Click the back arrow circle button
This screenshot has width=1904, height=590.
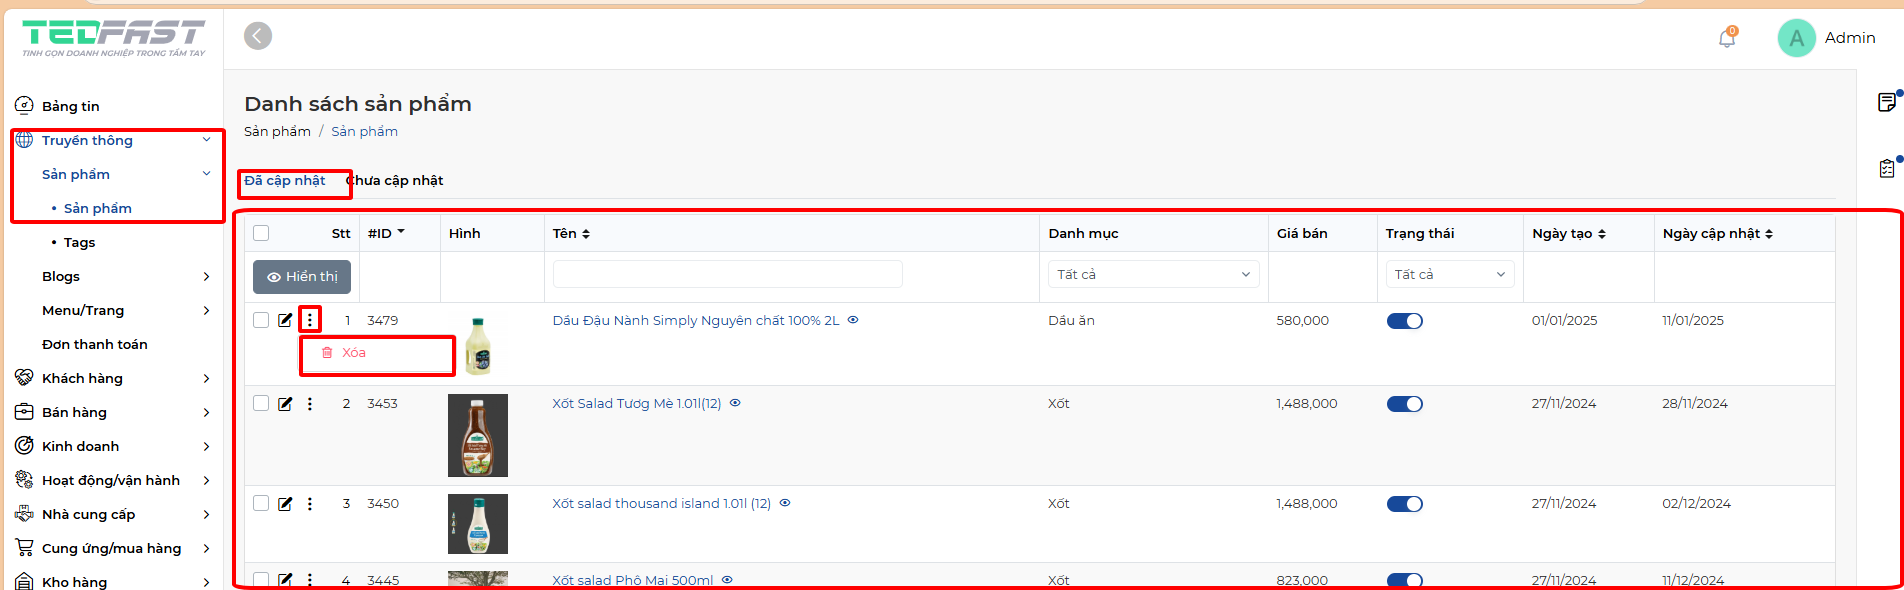tap(258, 36)
